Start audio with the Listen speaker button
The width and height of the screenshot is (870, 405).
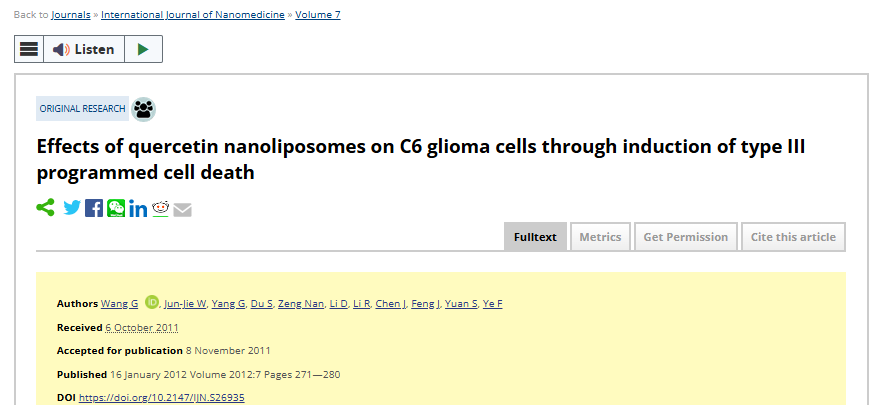point(84,49)
